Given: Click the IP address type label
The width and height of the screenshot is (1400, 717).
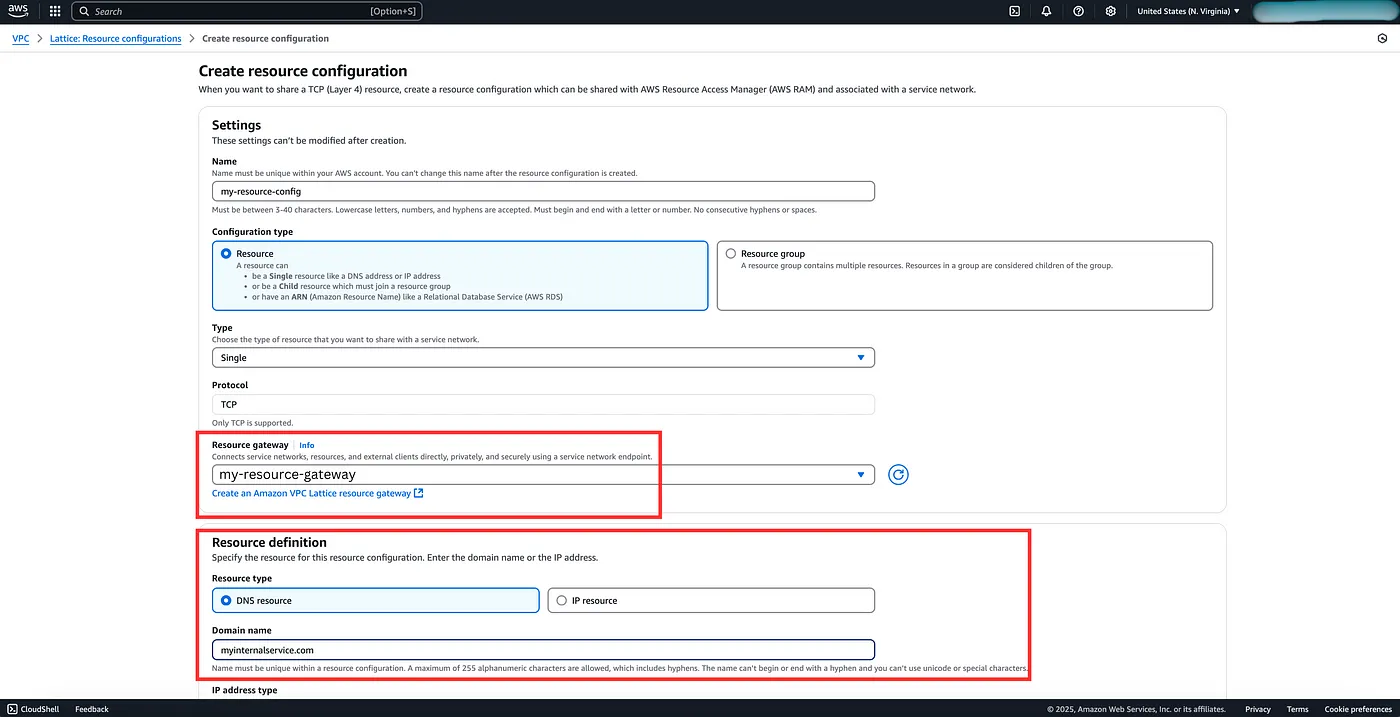Looking at the screenshot, I should [x=245, y=690].
